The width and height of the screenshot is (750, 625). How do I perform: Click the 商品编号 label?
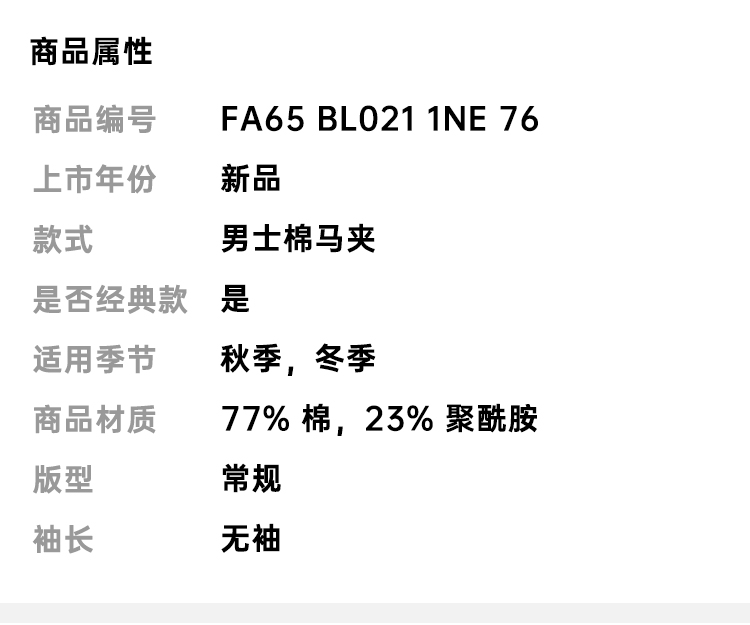coord(94,120)
